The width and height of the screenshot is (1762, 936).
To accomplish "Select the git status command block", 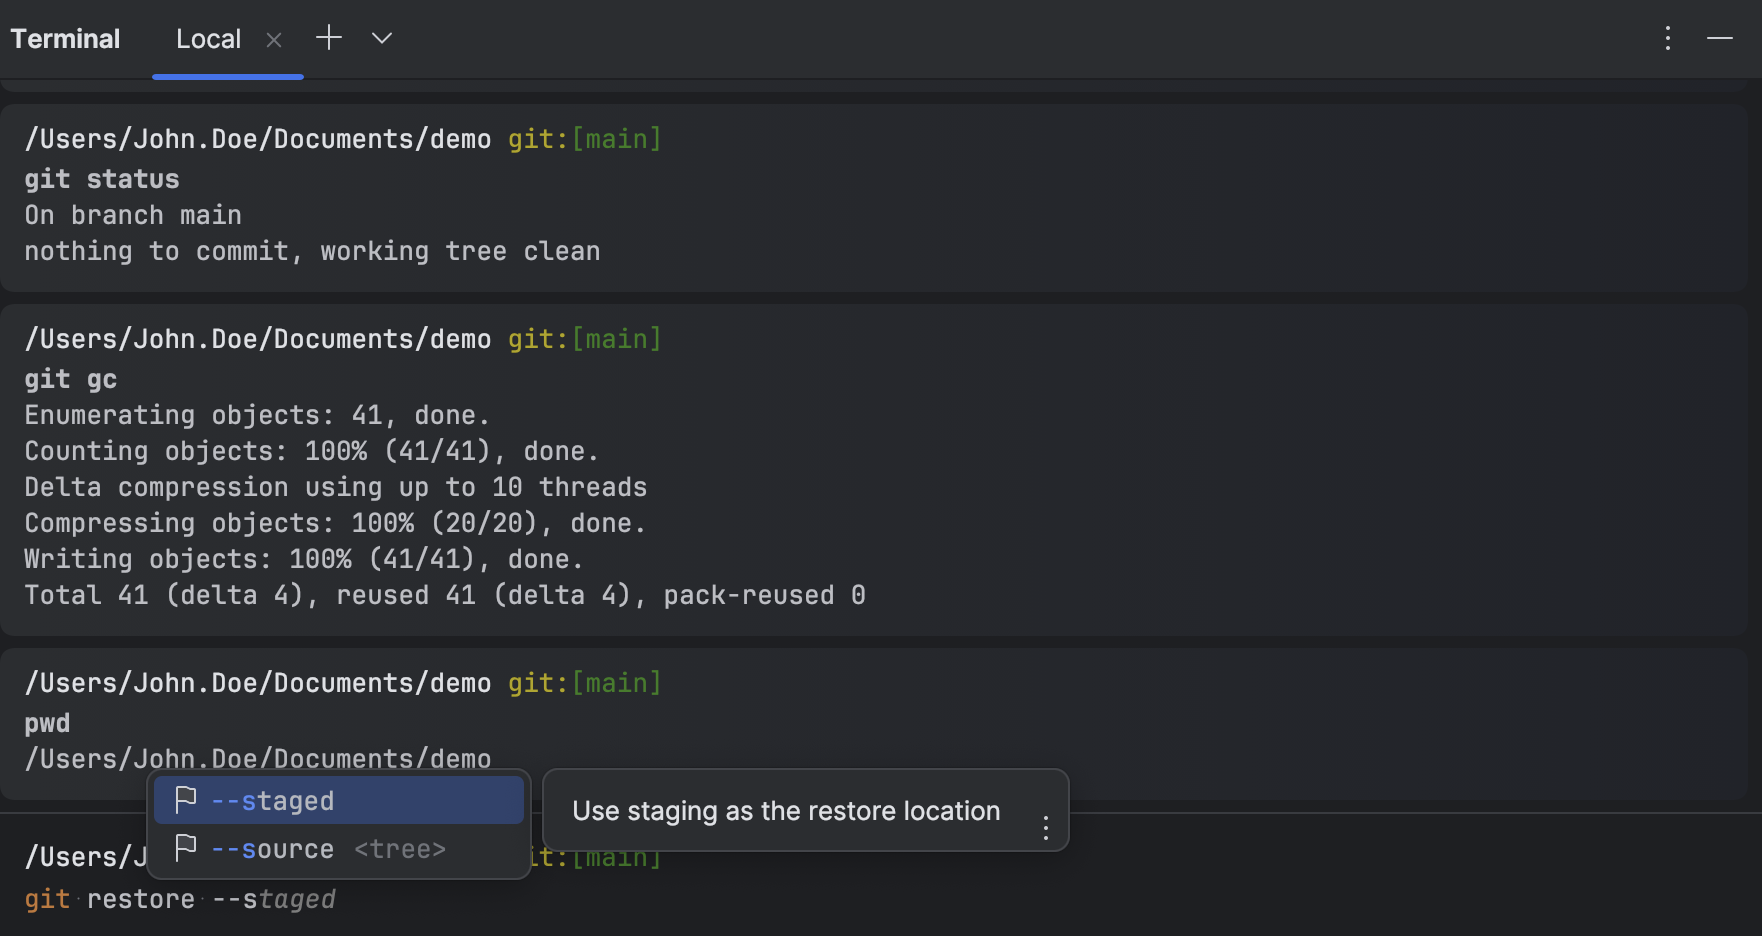I will pos(400,195).
